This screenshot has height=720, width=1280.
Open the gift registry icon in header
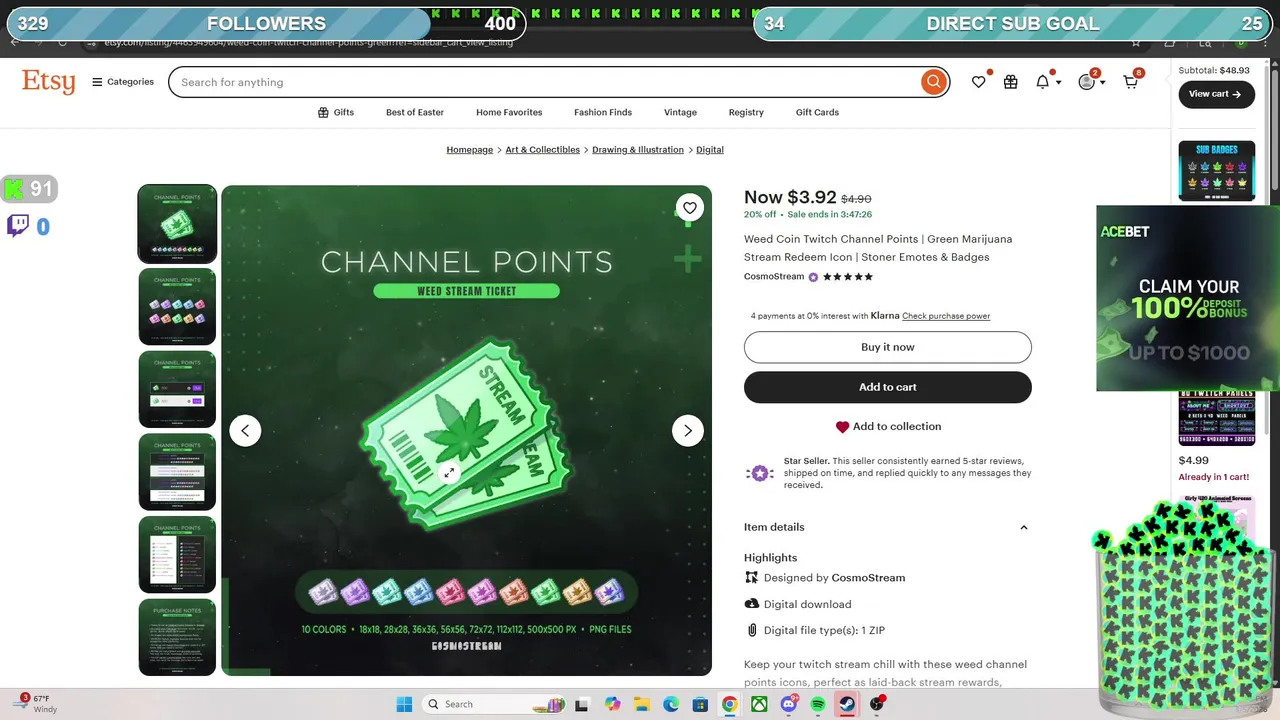[x=1011, y=82]
